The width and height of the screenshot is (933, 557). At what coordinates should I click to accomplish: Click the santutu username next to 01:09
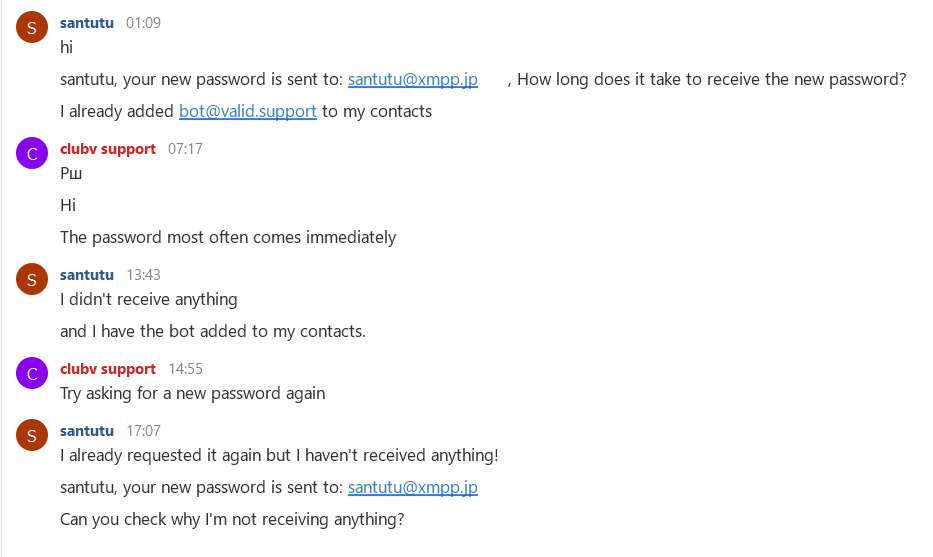click(87, 22)
